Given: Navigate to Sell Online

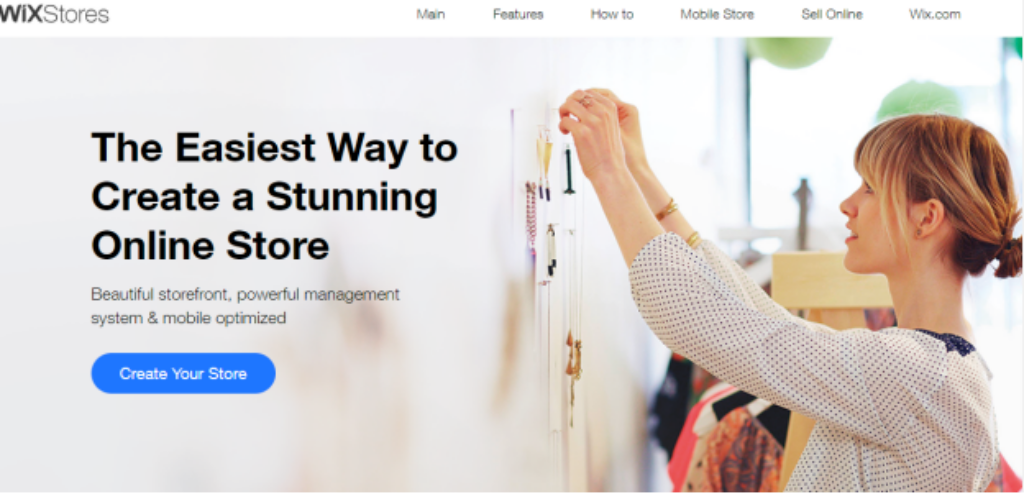Looking at the screenshot, I should click(x=832, y=14).
